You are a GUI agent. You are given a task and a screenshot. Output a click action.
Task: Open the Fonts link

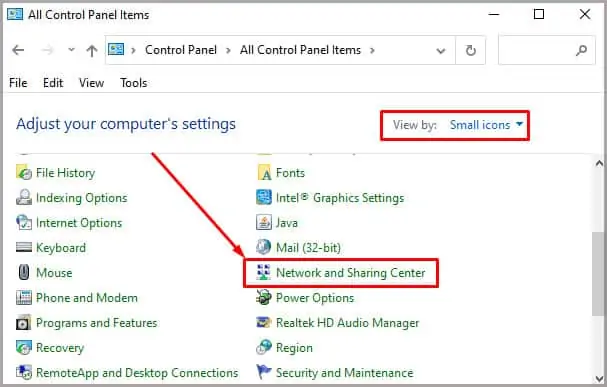290,173
